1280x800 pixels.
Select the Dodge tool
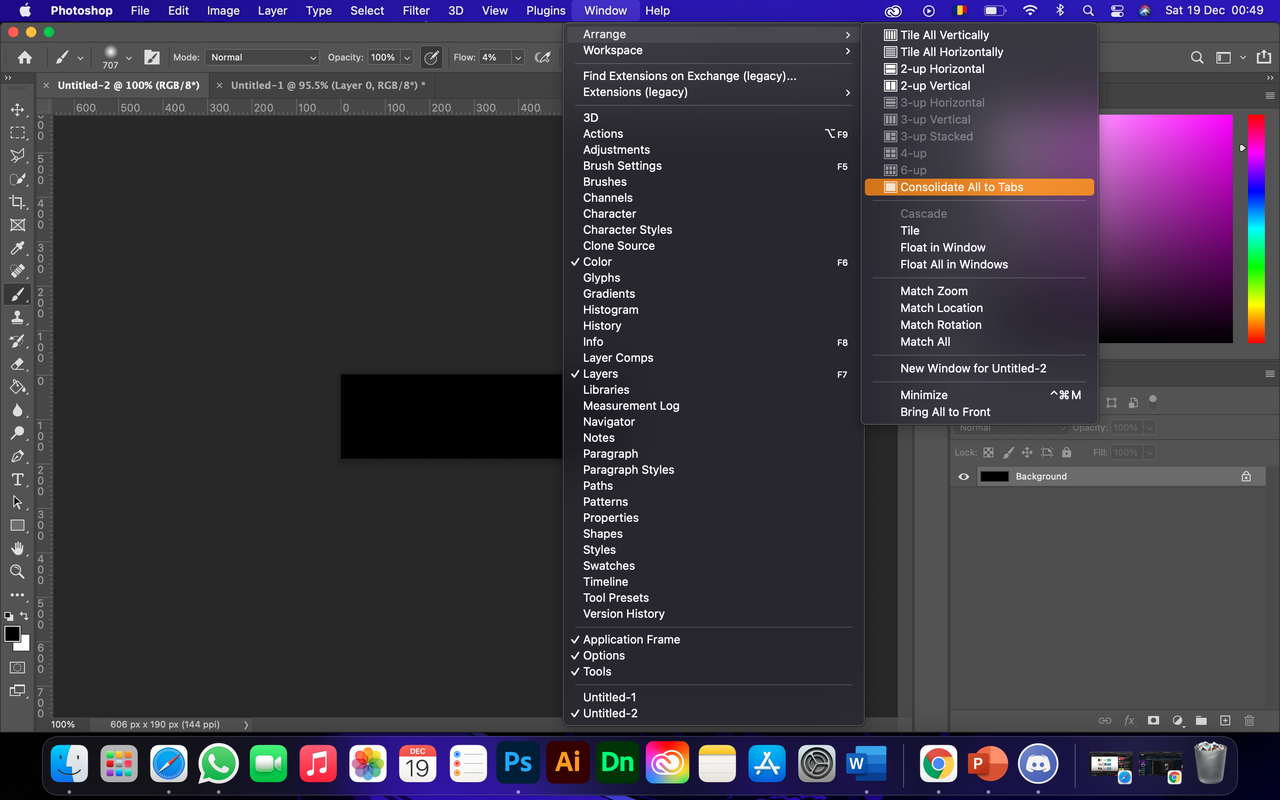tap(17, 433)
